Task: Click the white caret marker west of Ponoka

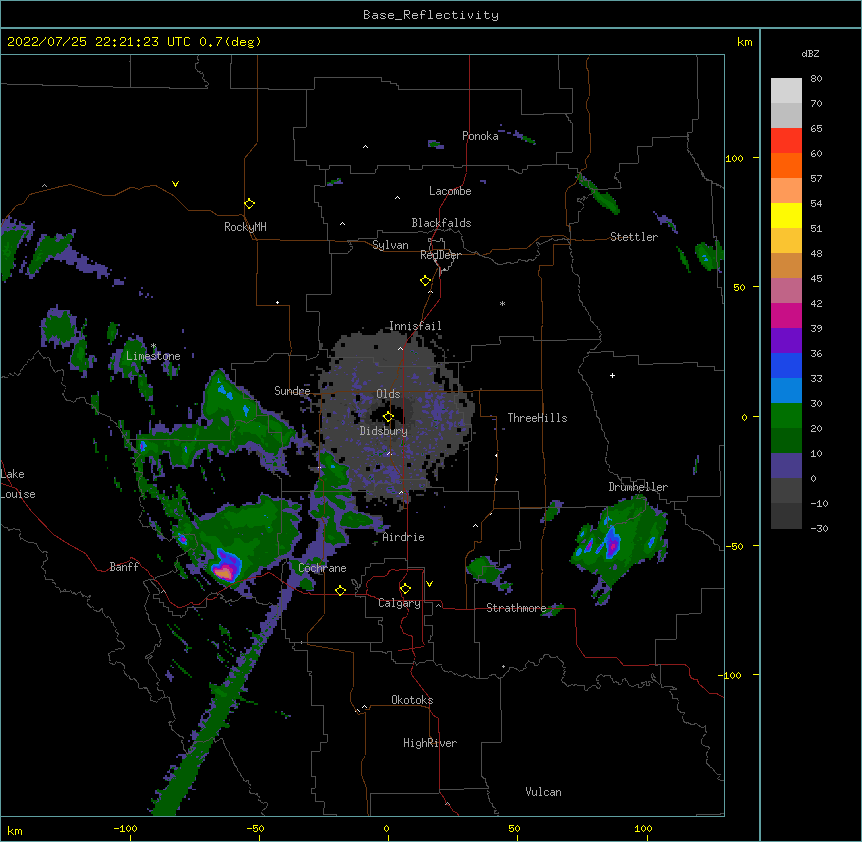Action: pyautogui.click(x=365, y=147)
